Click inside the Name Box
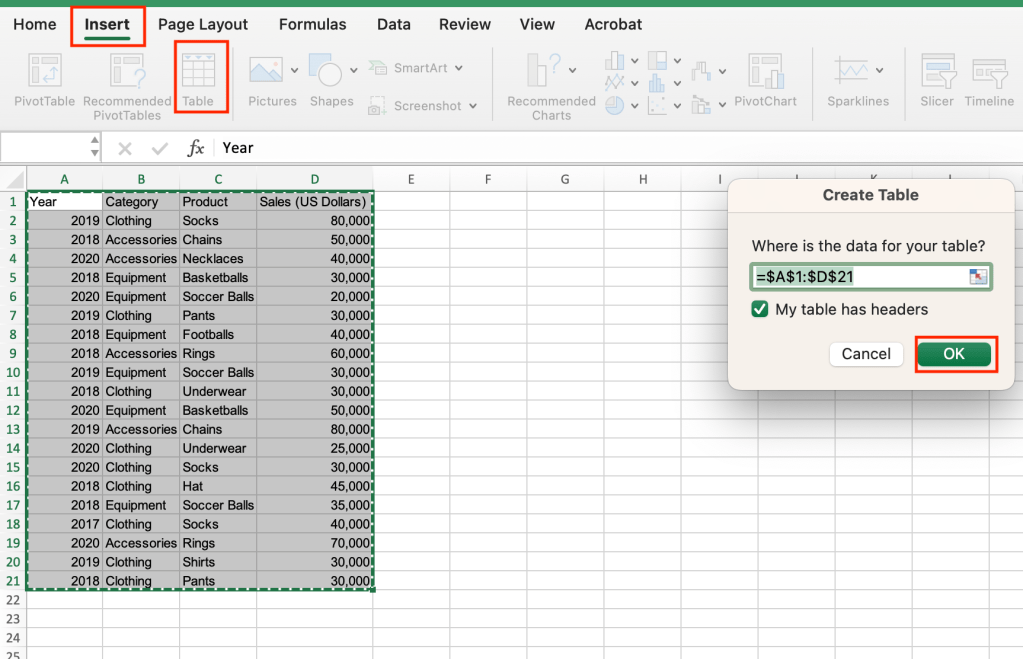Viewport: 1023px width, 659px height. [44, 147]
